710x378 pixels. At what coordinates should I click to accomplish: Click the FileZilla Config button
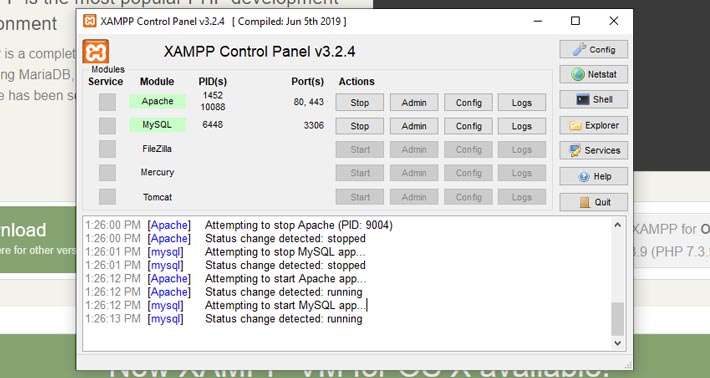[x=468, y=149]
